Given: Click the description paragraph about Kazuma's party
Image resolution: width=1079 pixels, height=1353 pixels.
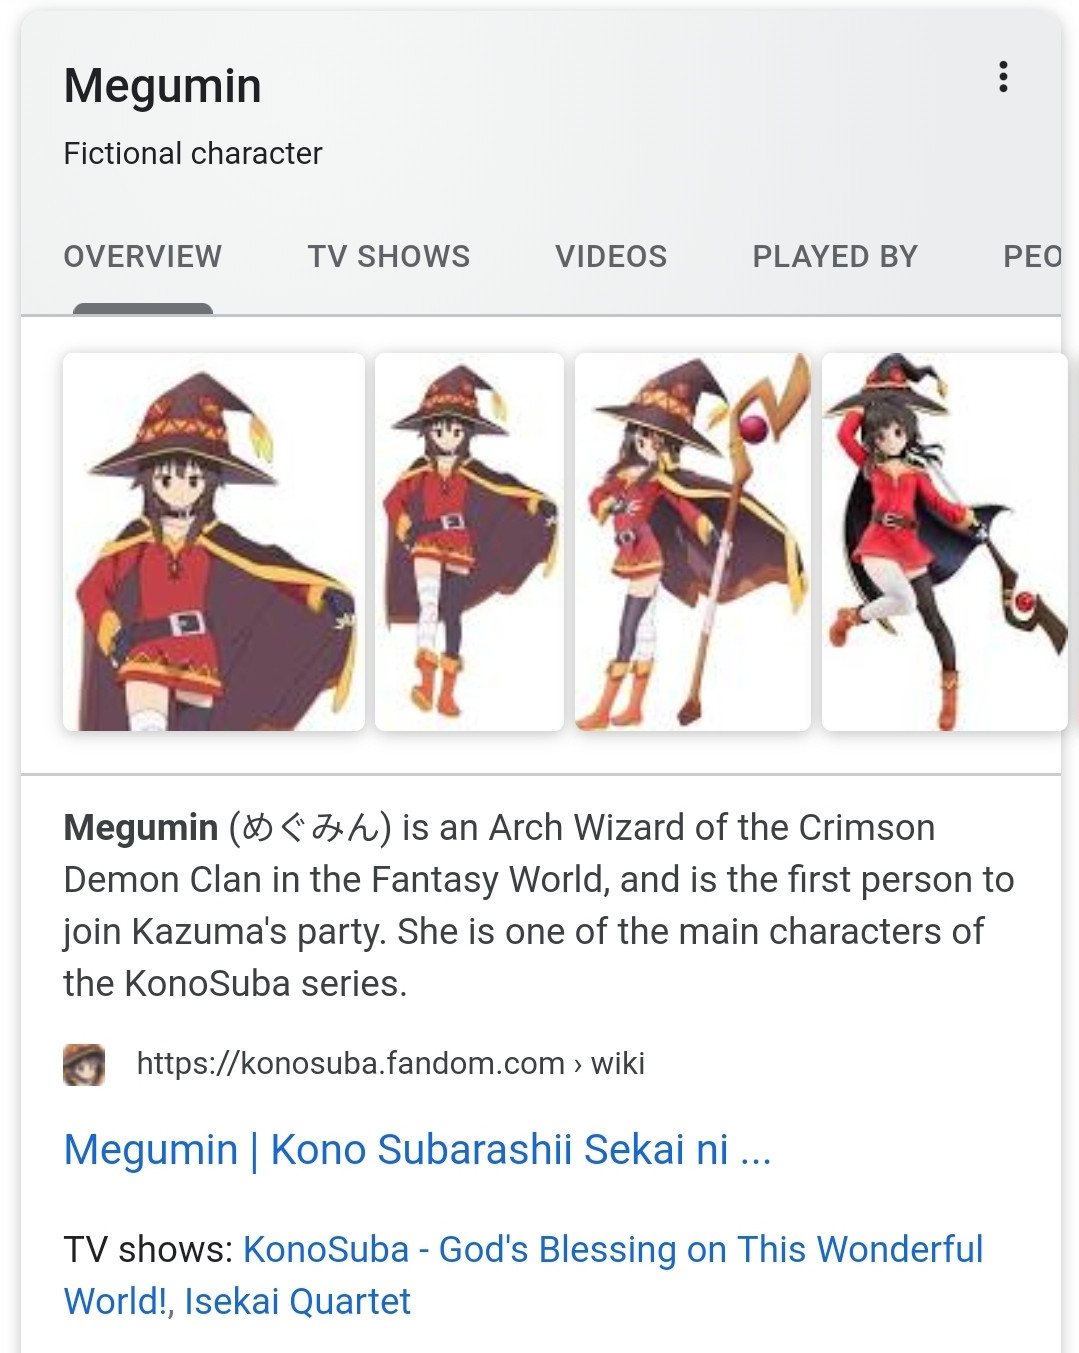Looking at the screenshot, I should click(540, 905).
